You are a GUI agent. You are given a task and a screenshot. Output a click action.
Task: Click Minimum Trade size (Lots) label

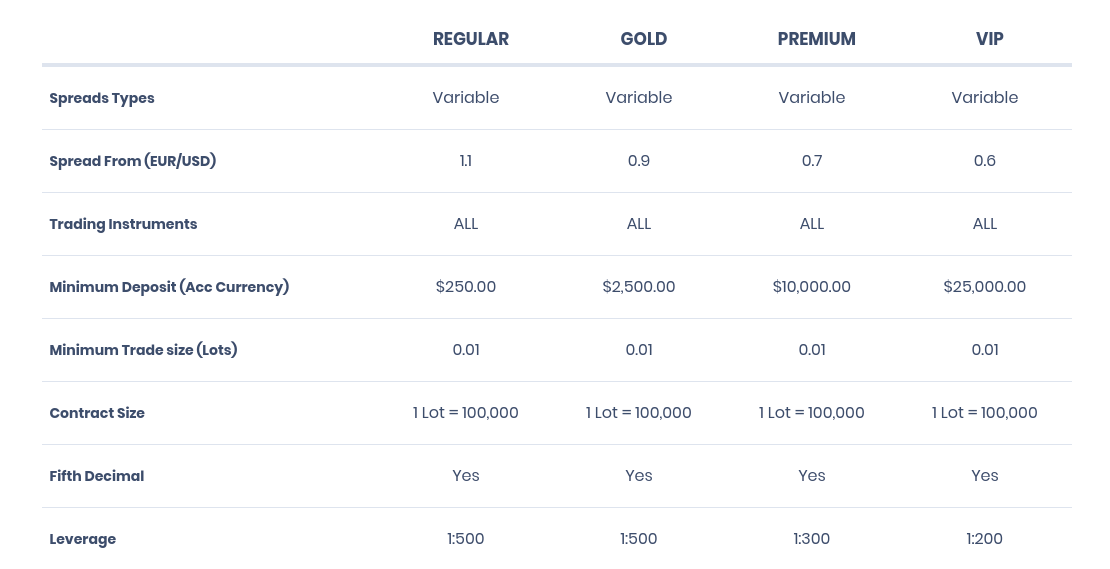[x=143, y=350]
